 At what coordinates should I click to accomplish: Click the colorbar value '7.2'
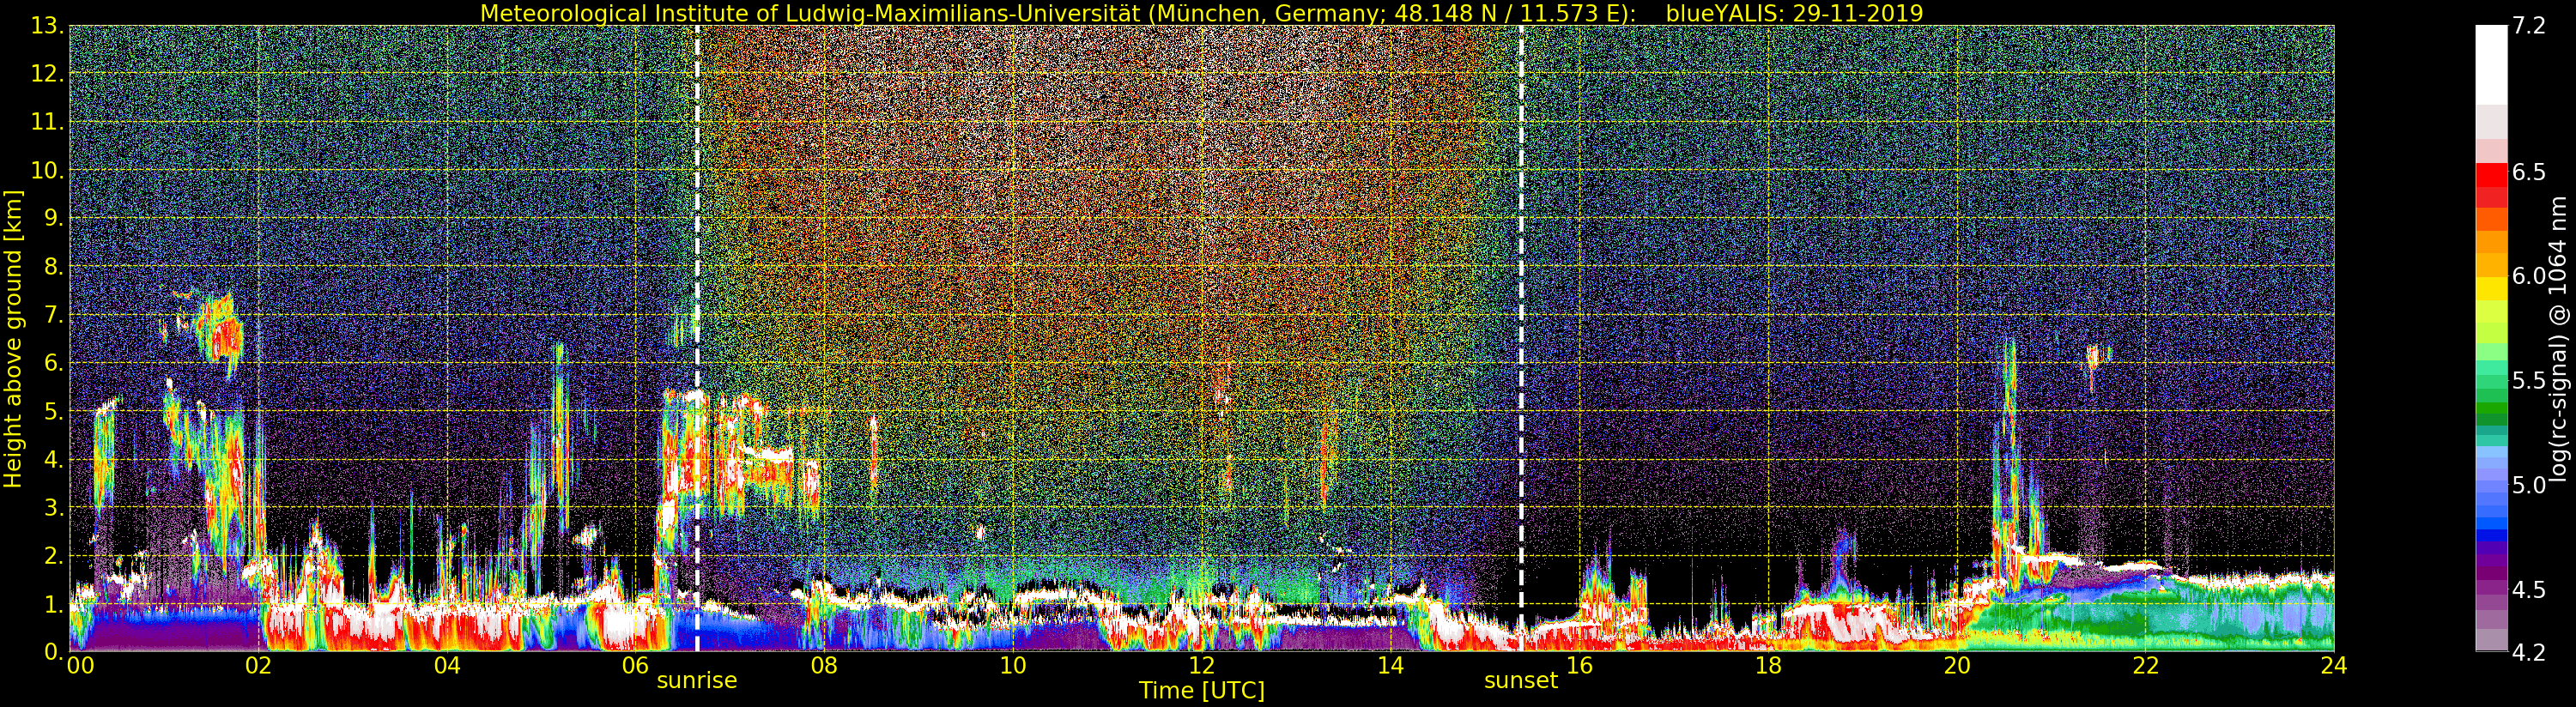point(2529,26)
